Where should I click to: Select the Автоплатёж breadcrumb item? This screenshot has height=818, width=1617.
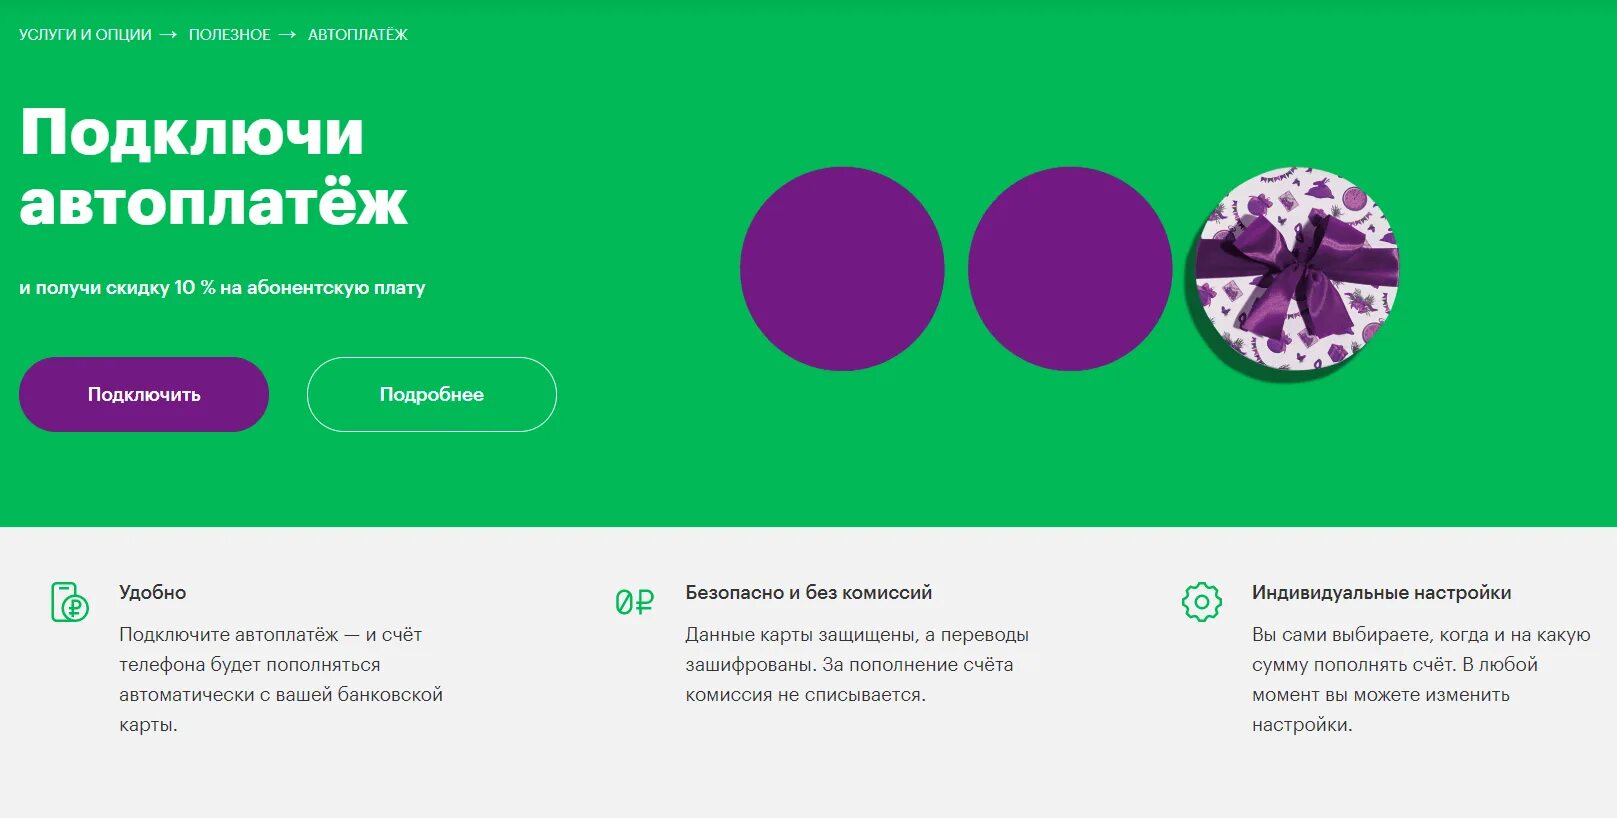[358, 34]
